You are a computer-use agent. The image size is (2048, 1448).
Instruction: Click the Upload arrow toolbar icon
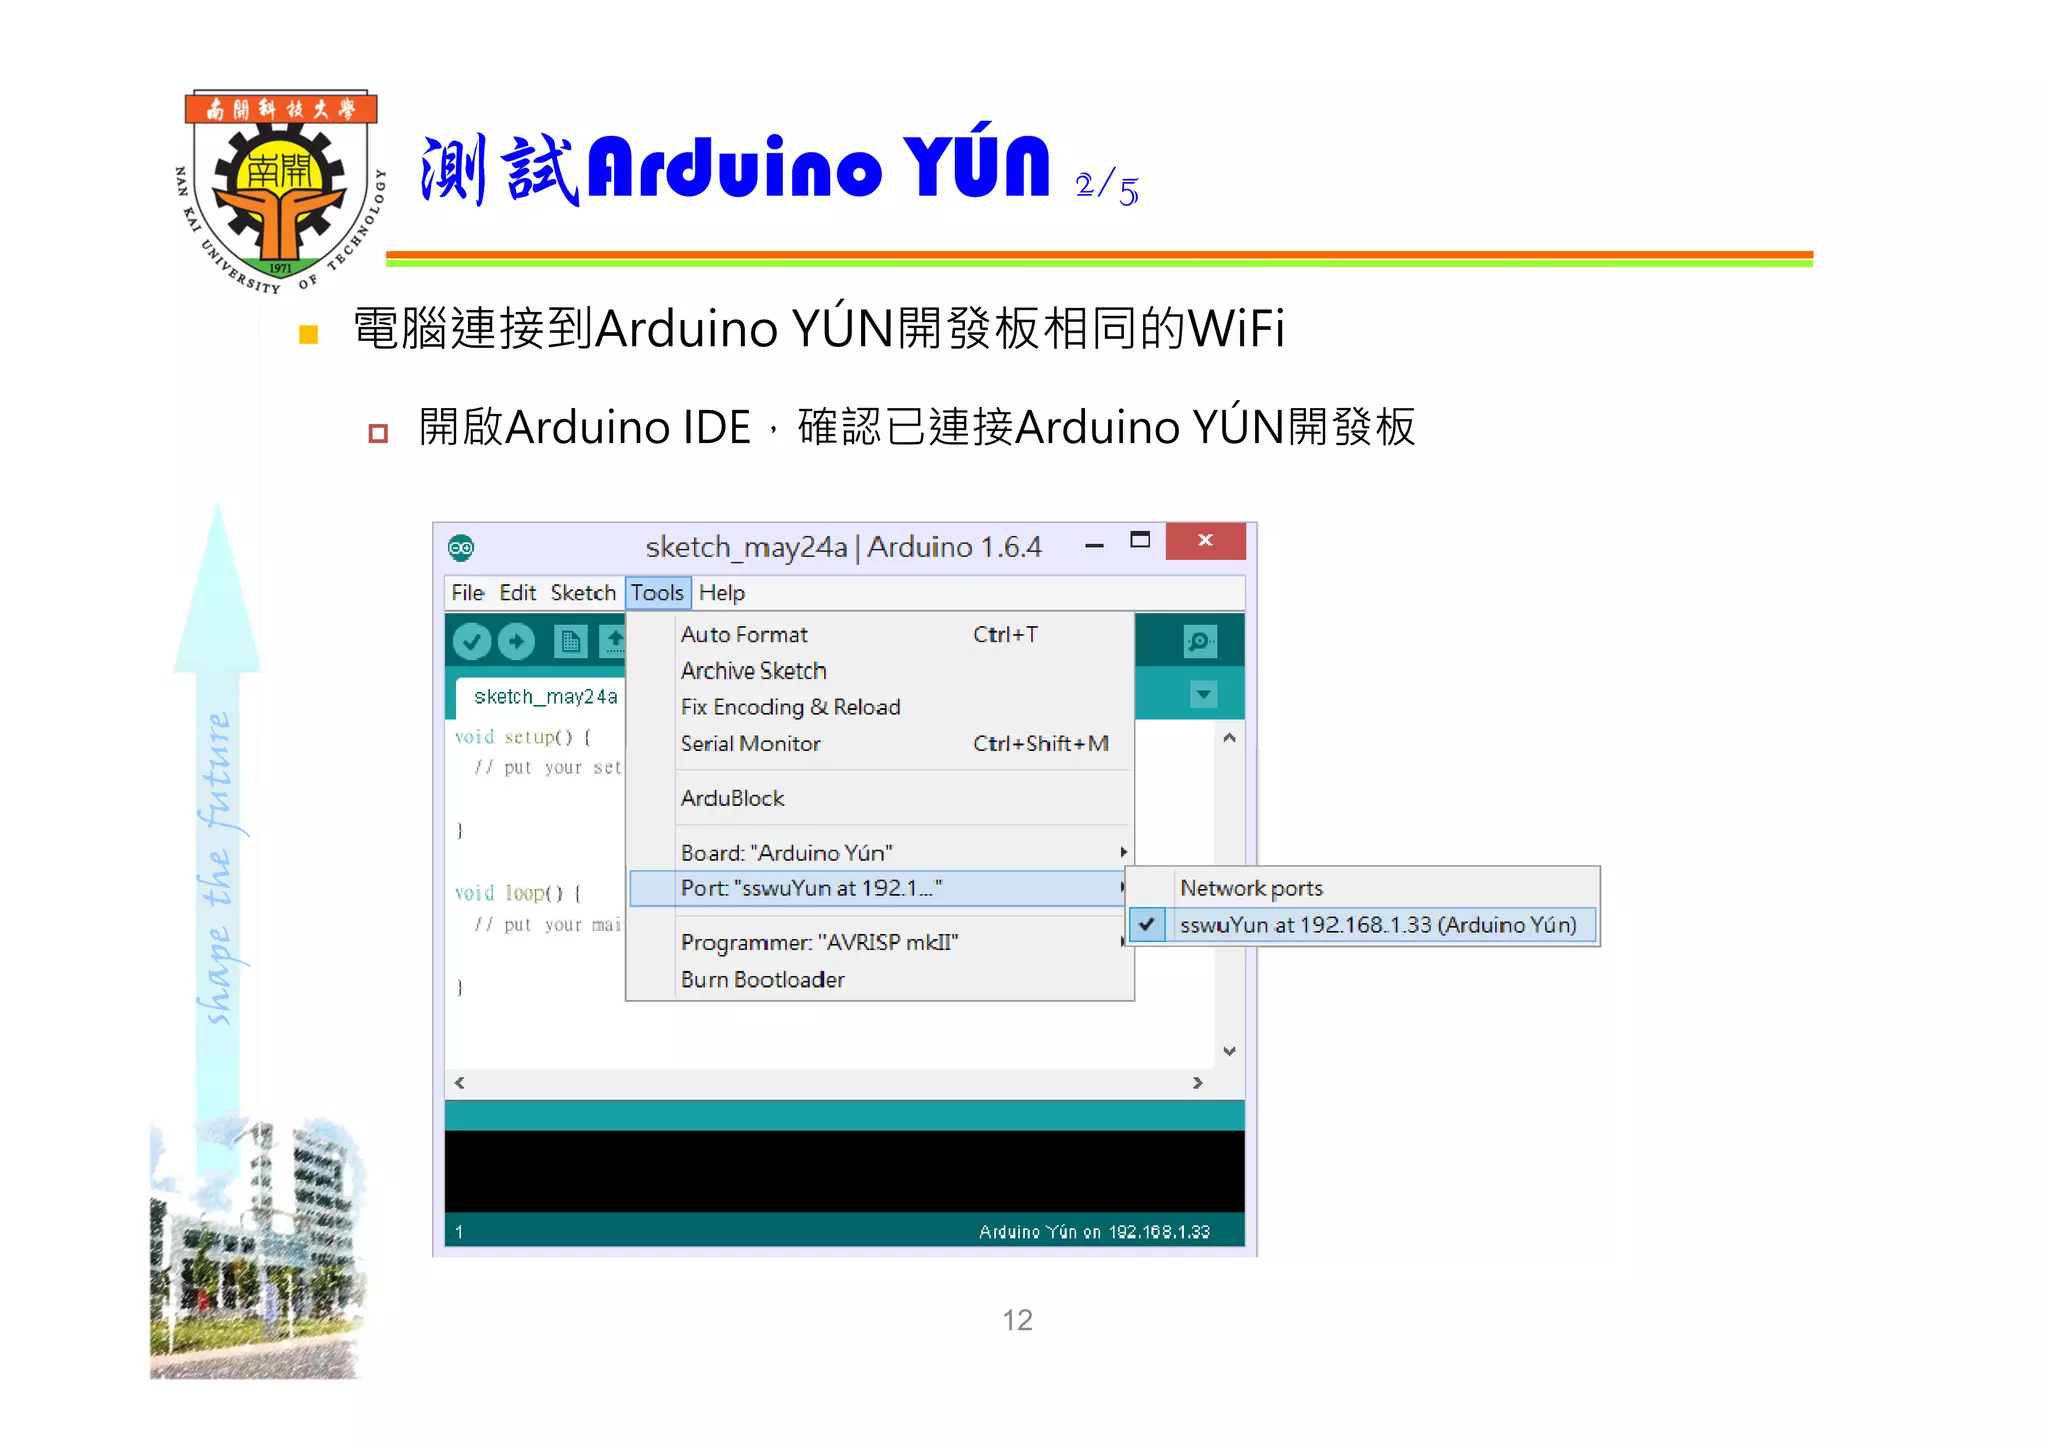[516, 641]
